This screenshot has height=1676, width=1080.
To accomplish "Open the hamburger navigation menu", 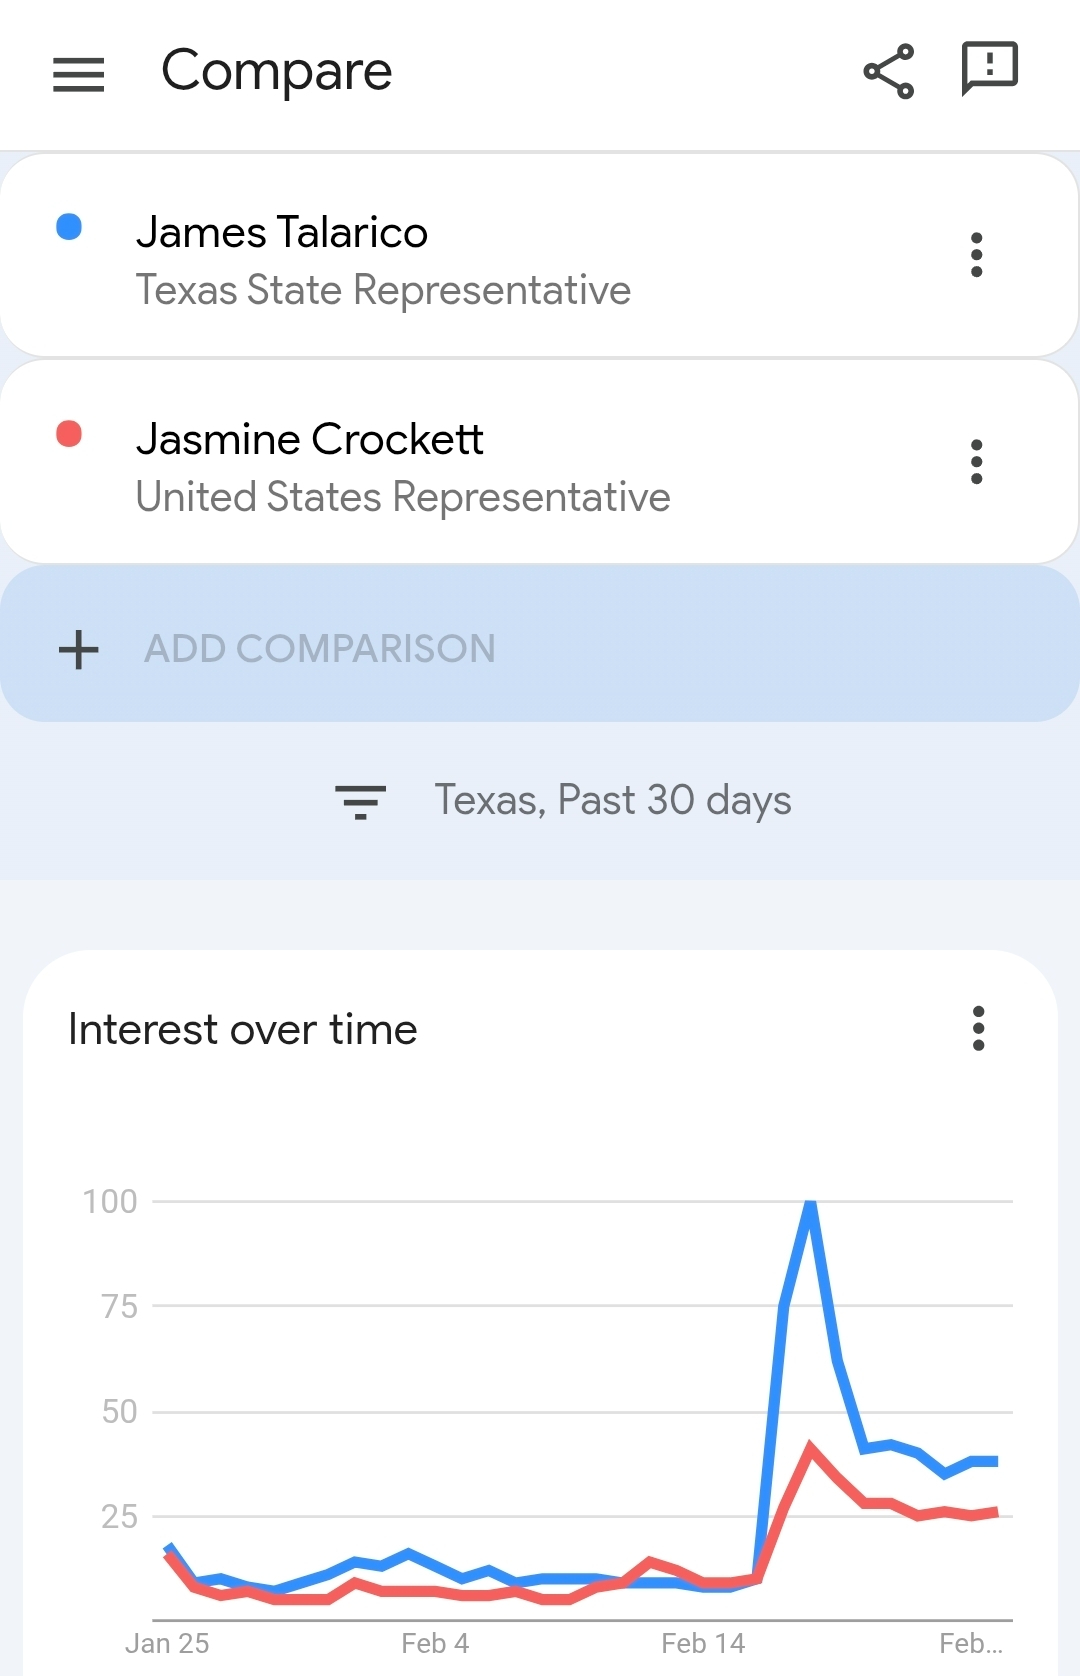I will coord(78,74).
